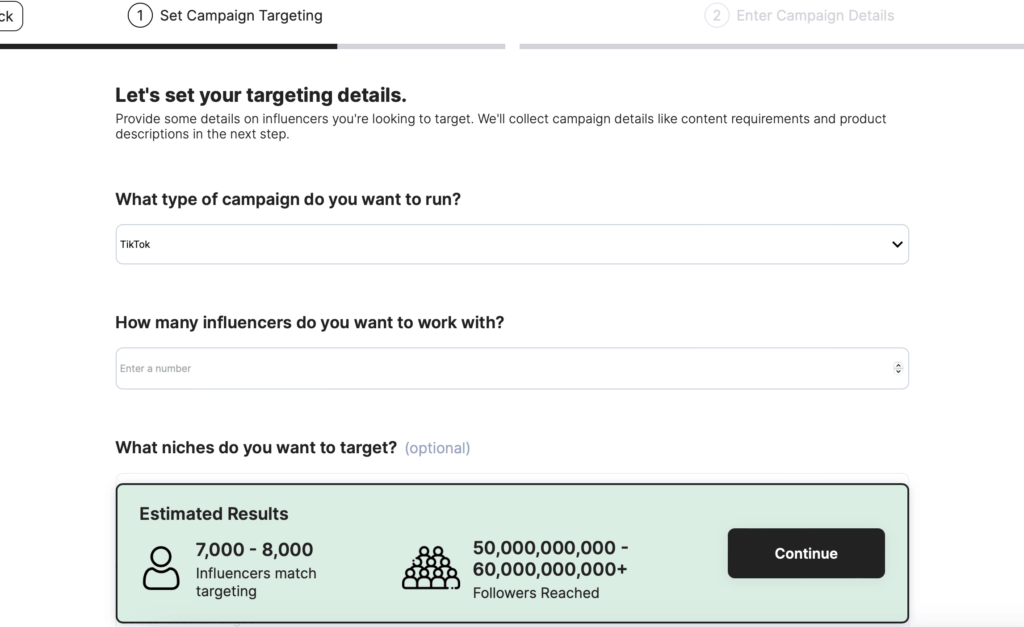Screen dimensions: 1024x627
Task: Increase influencer count with the up arrow
Action: [x=898, y=365]
